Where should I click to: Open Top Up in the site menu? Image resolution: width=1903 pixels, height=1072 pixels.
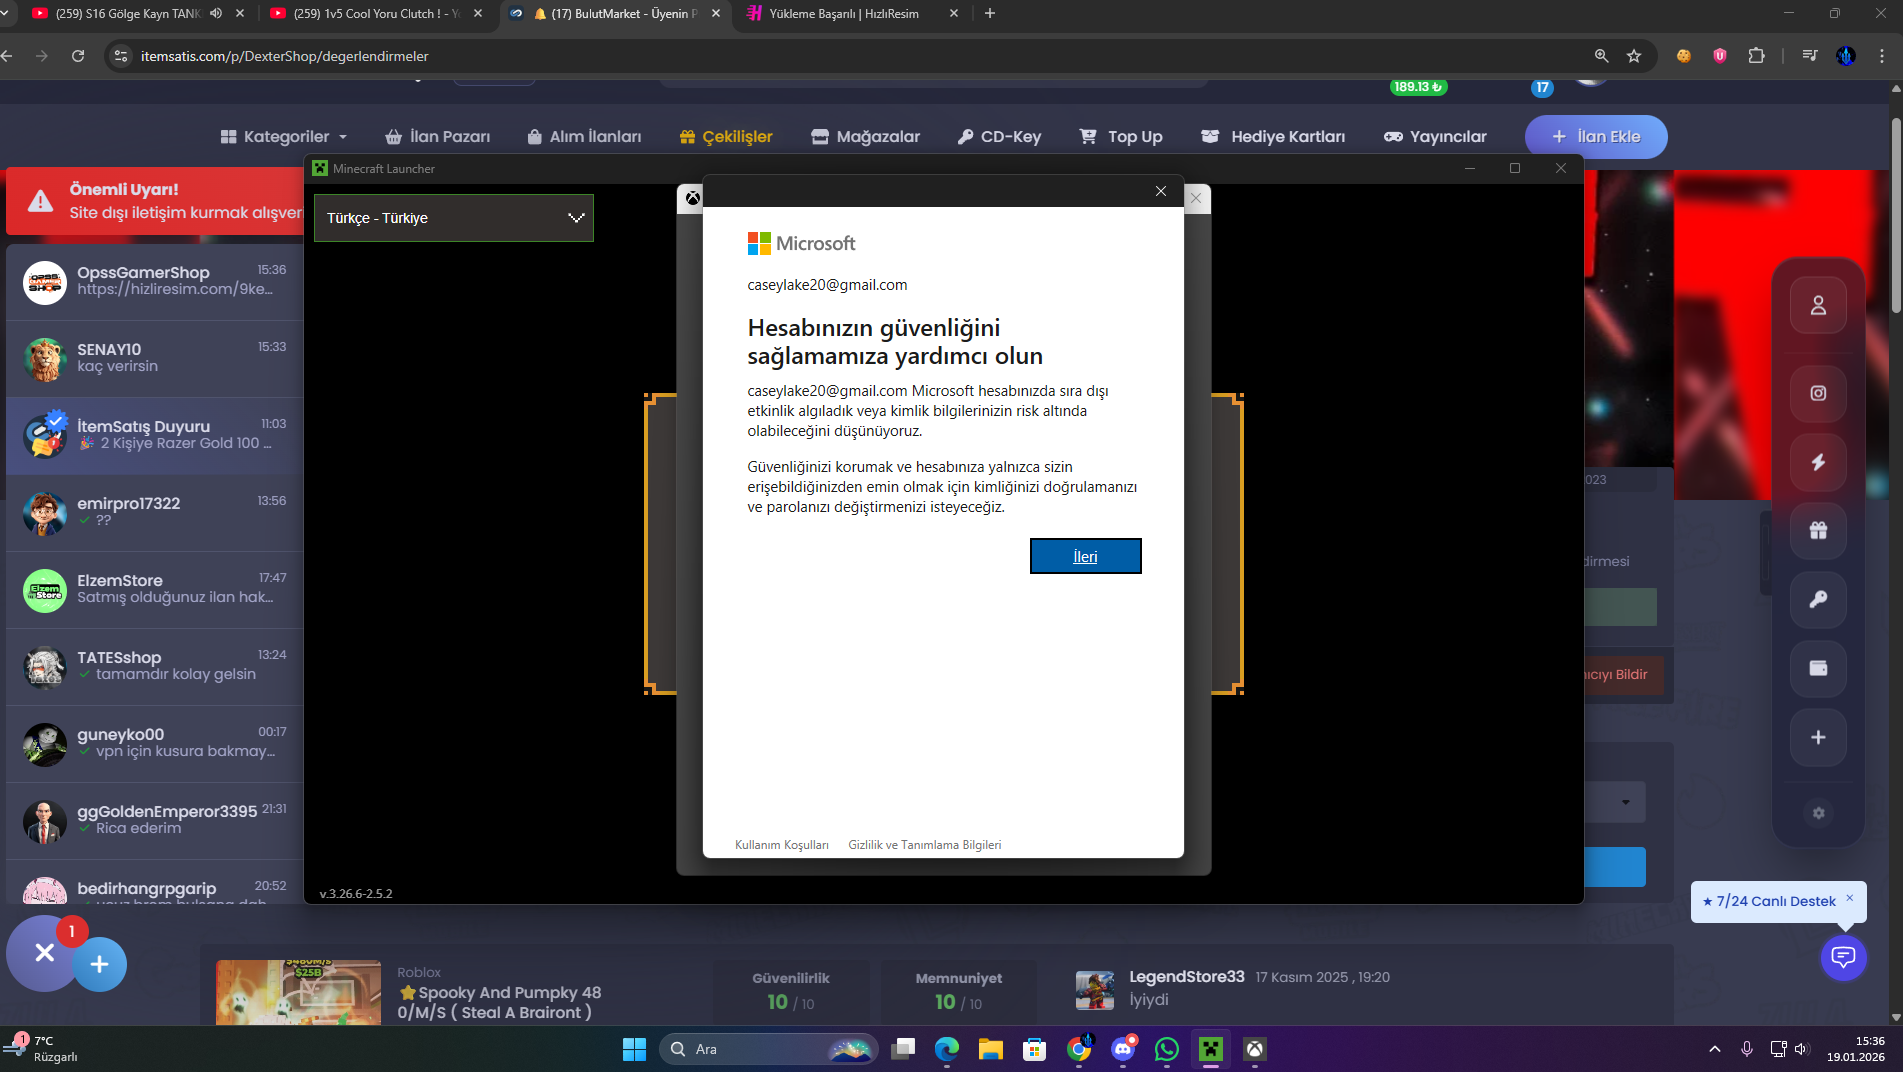[x=1121, y=137]
